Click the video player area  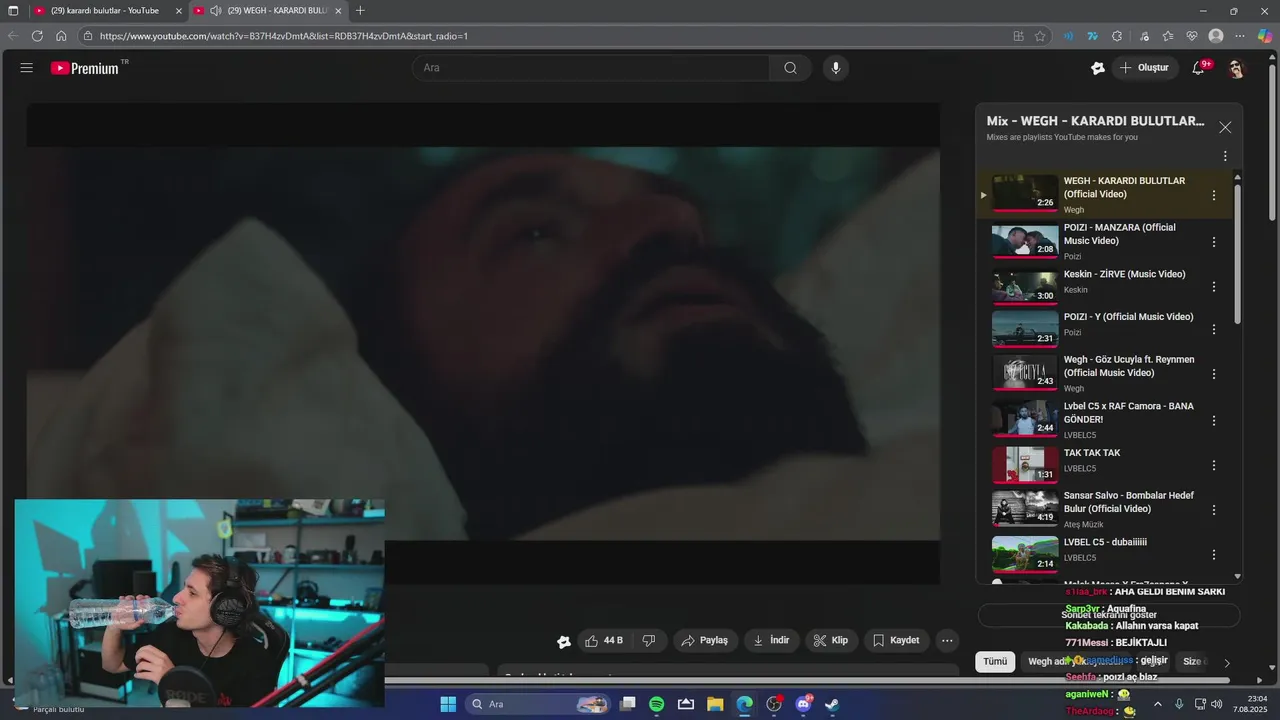tap(483, 343)
